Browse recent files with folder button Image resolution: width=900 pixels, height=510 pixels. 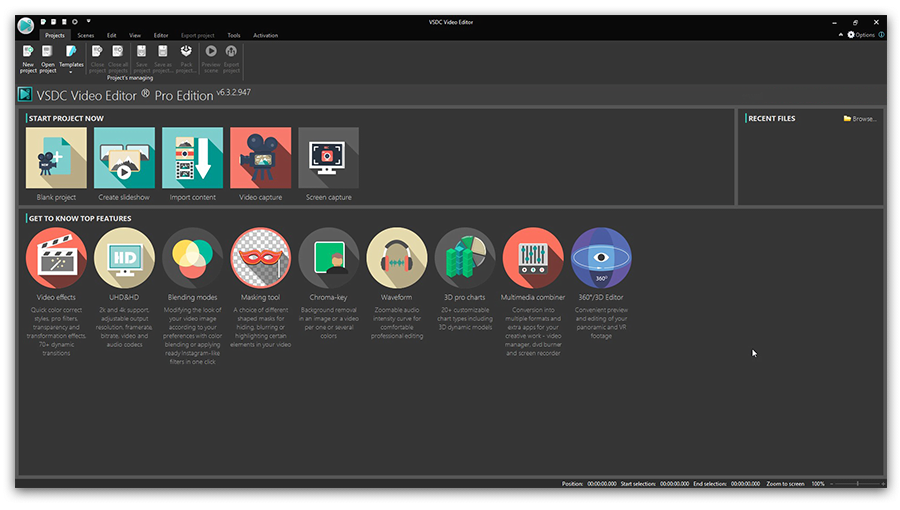859,119
